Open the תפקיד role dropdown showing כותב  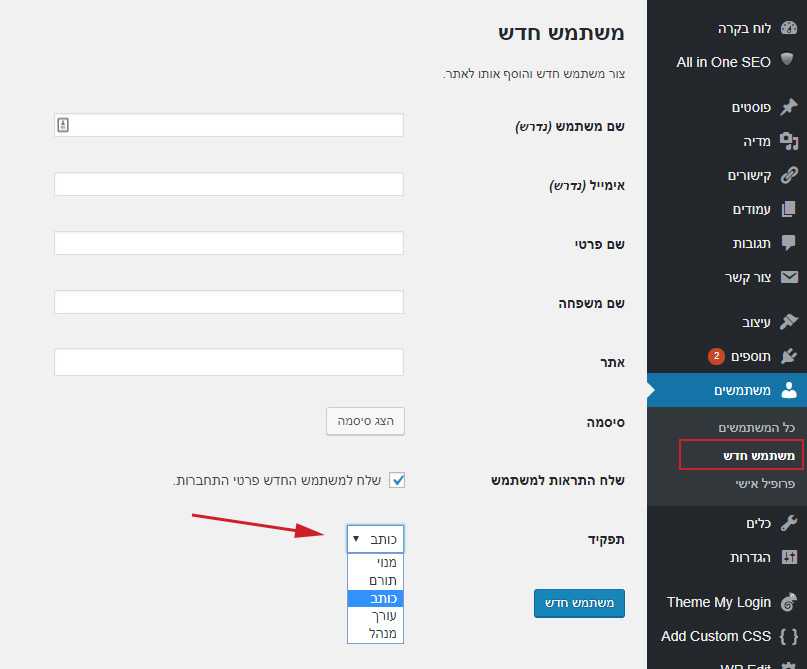[x=375, y=539]
